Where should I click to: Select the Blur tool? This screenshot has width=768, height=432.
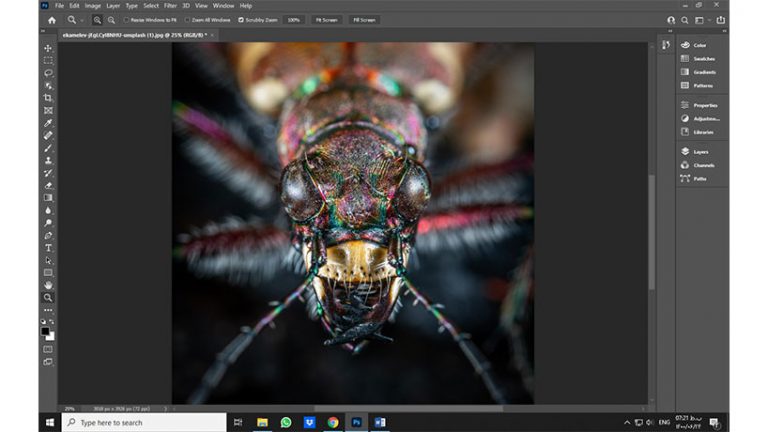click(48, 211)
